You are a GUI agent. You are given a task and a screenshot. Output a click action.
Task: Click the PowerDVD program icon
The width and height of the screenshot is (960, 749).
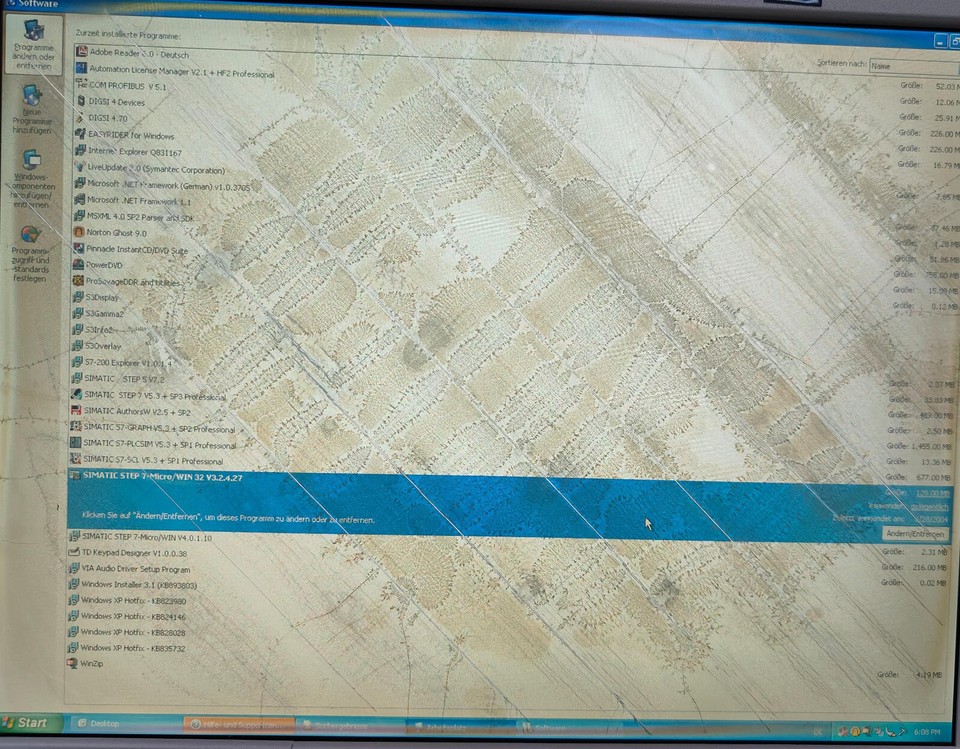click(x=77, y=265)
